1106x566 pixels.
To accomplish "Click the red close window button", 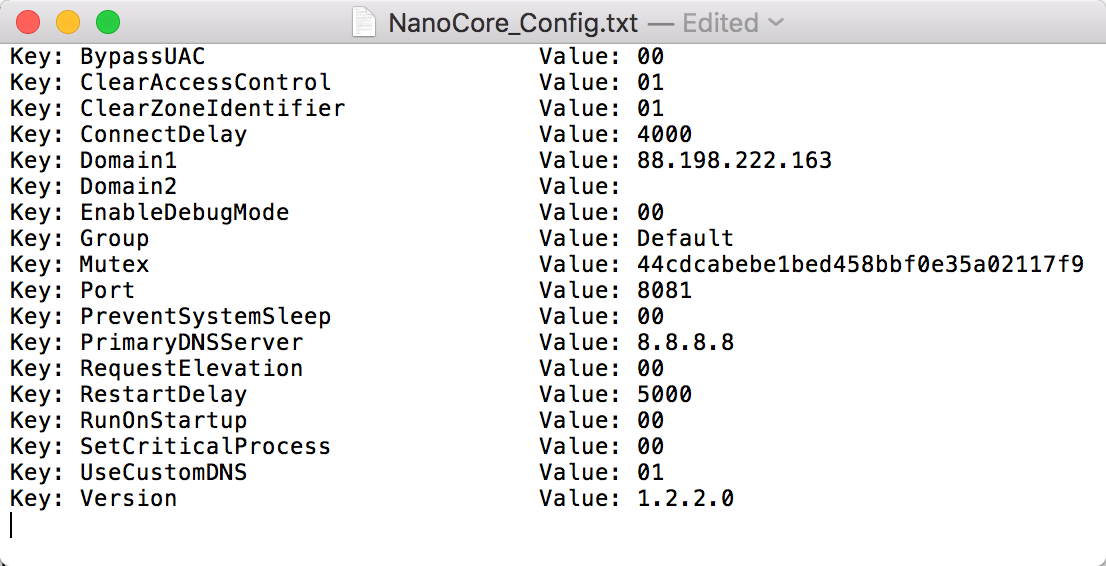I will (x=28, y=23).
